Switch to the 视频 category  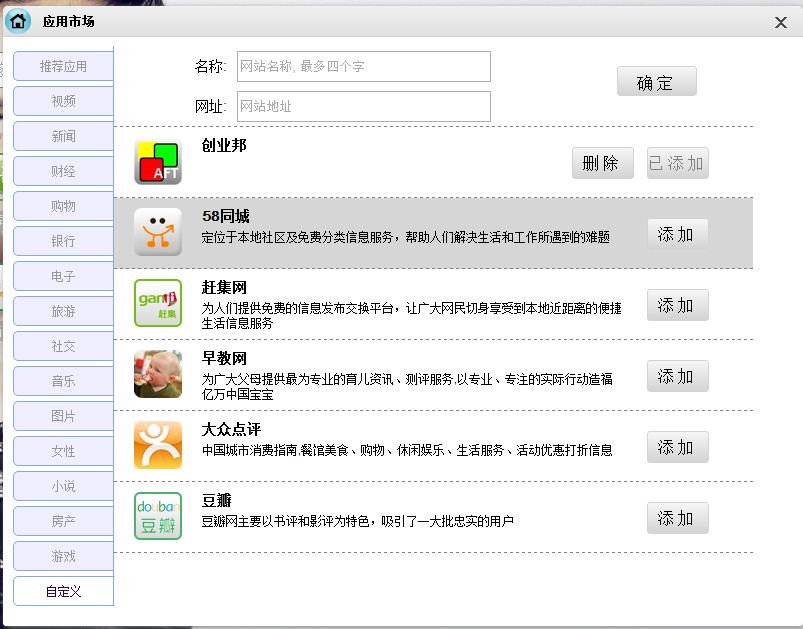pos(64,101)
